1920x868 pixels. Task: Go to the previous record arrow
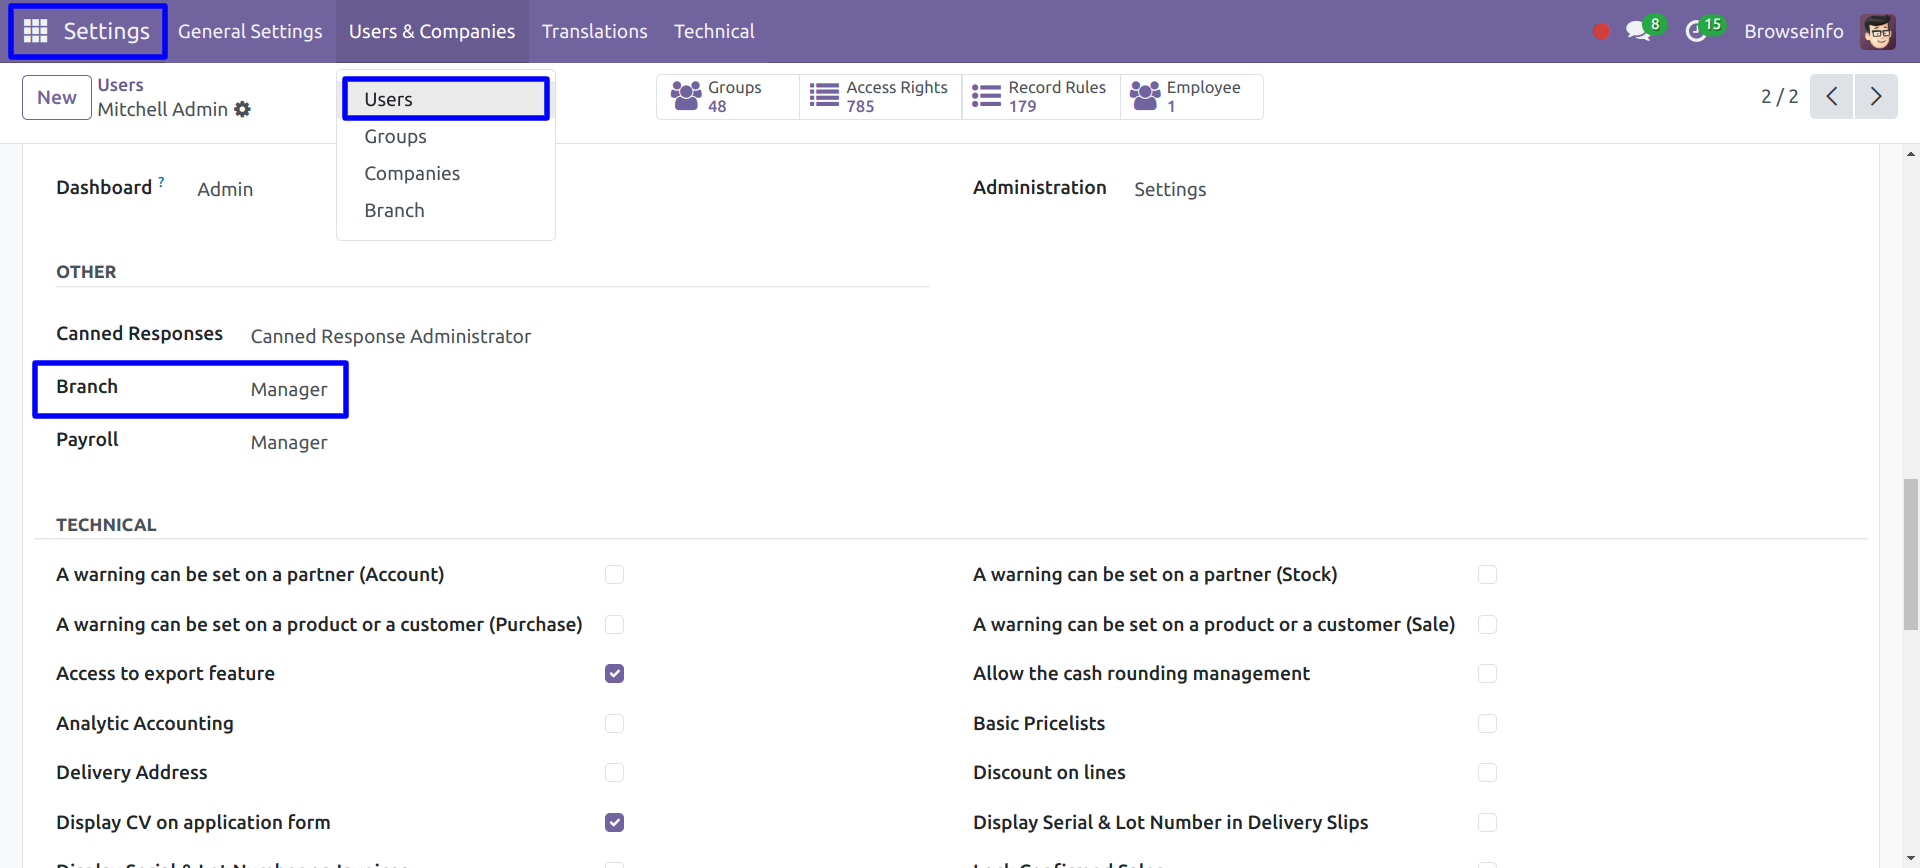tap(1831, 97)
